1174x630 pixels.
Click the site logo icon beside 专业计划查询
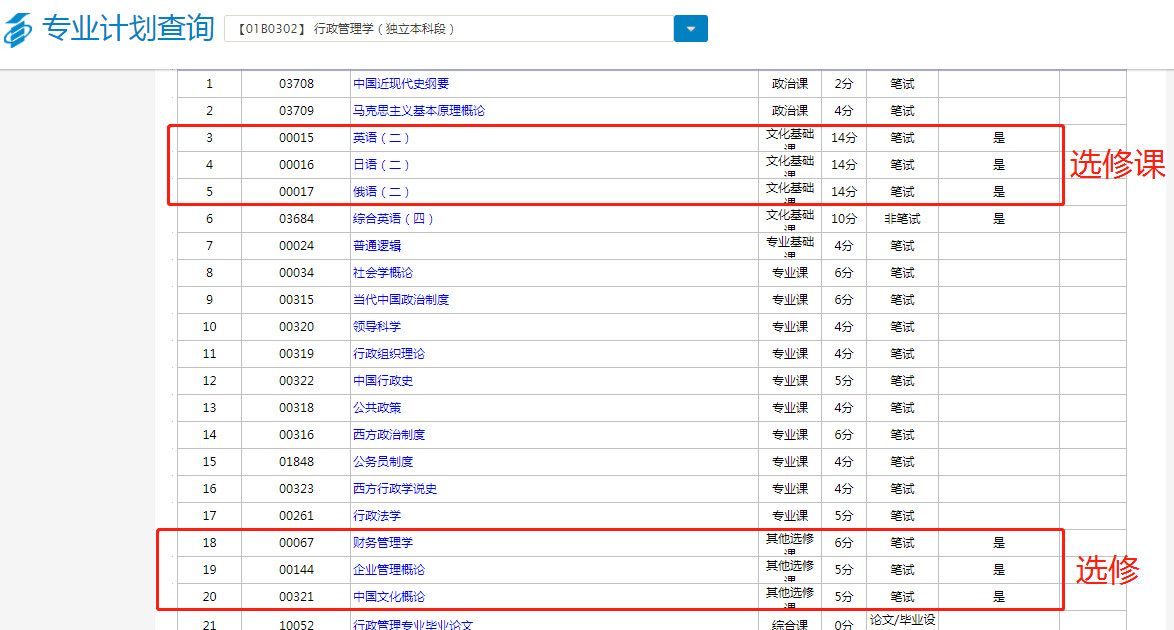18,30
